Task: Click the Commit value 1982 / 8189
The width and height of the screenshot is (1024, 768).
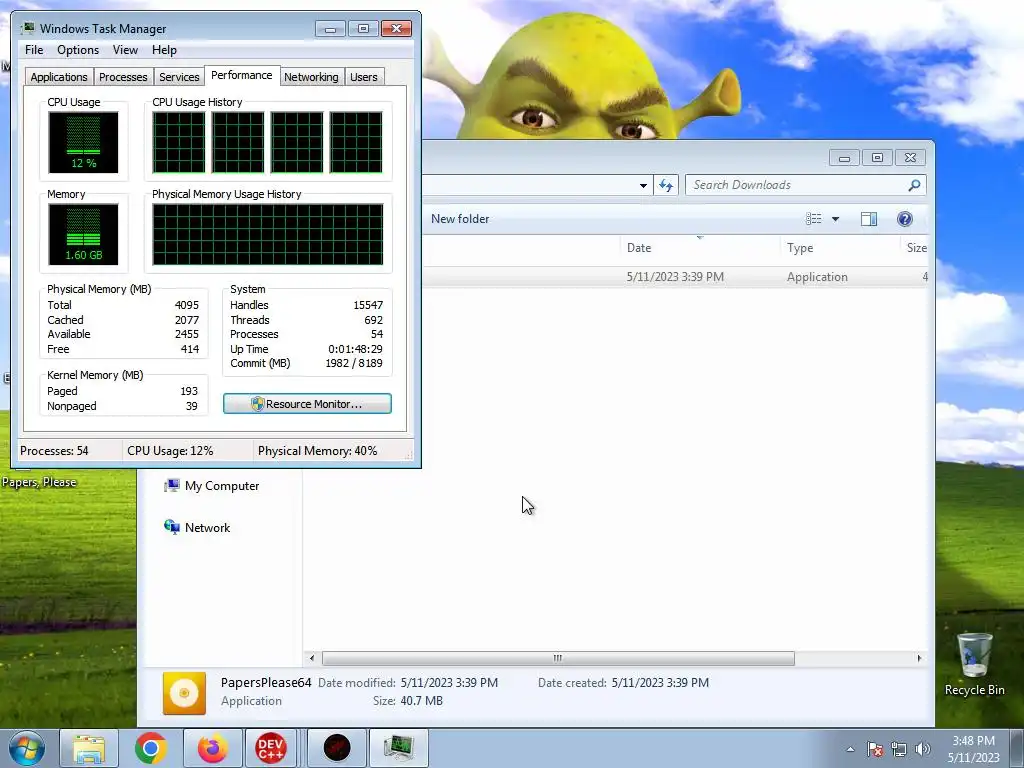Action: pos(354,363)
